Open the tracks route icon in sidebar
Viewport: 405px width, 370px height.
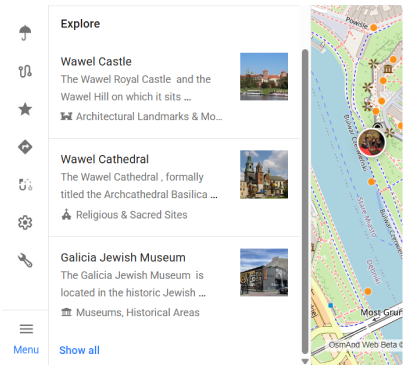(25, 71)
